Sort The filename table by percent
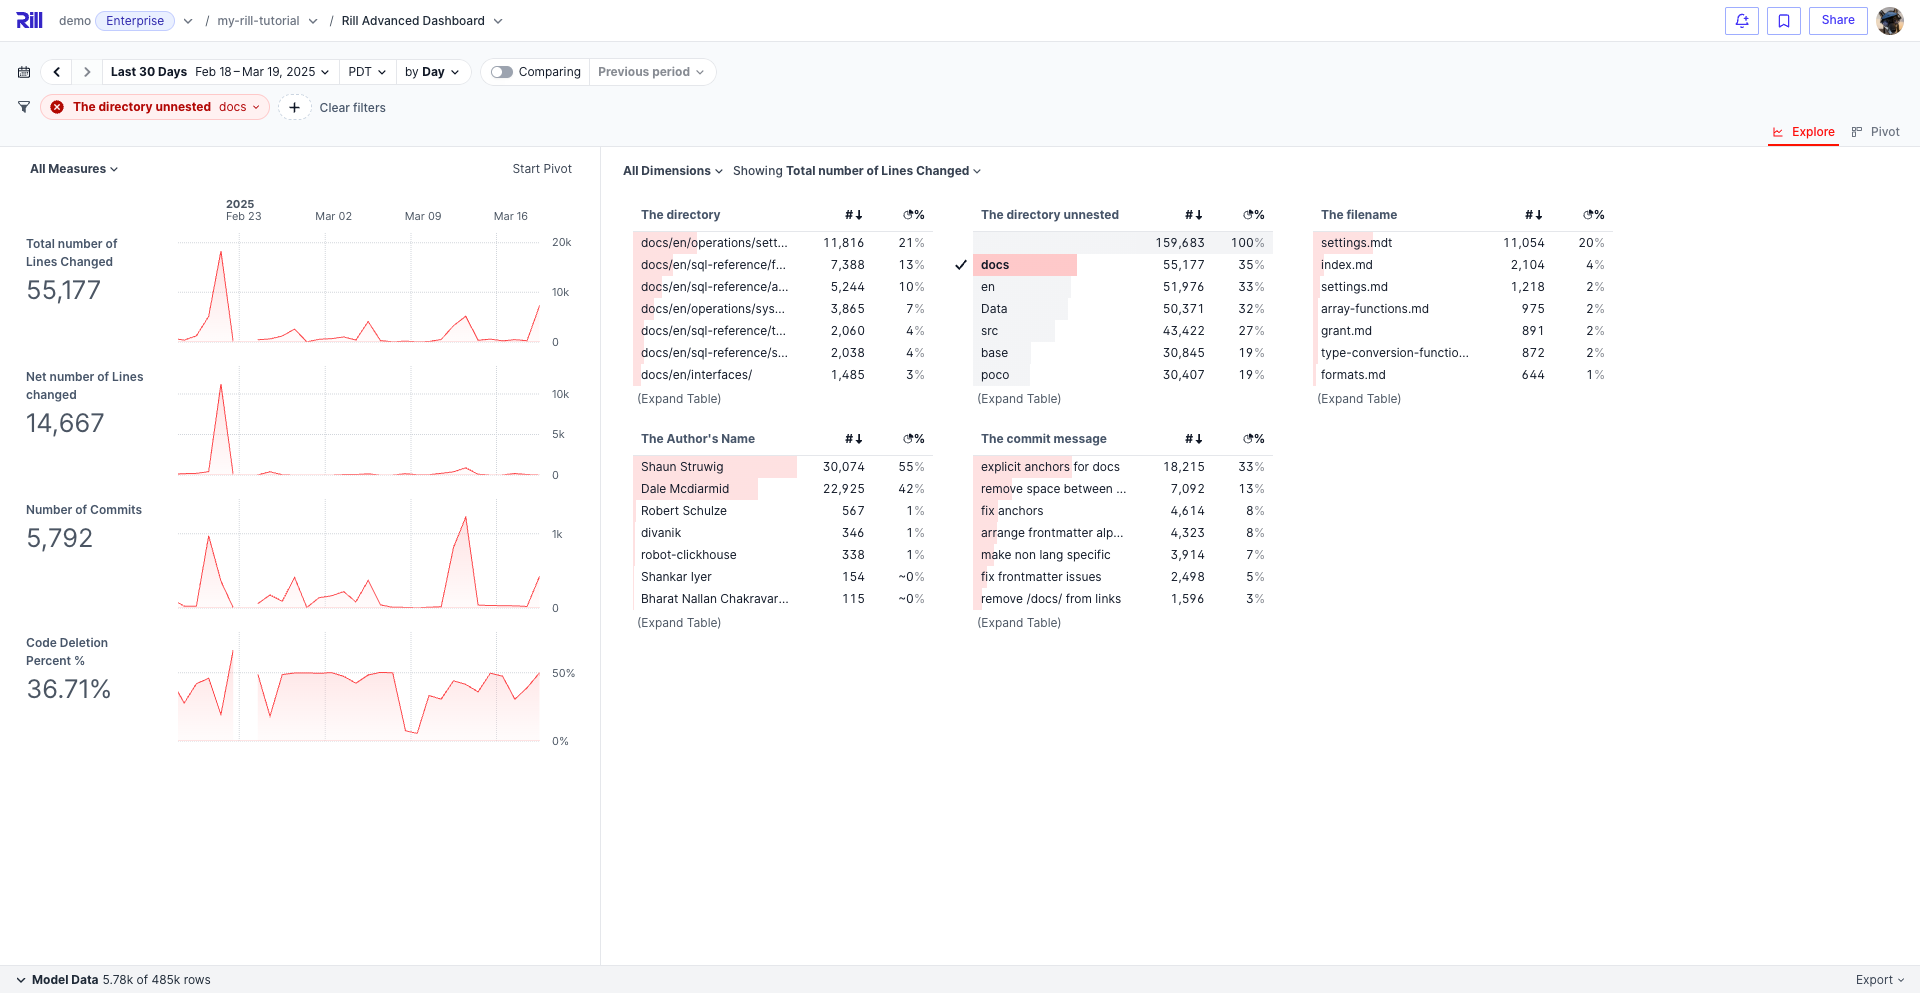The width and height of the screenshot is (1920, 993). click(x=1593, y=215)
